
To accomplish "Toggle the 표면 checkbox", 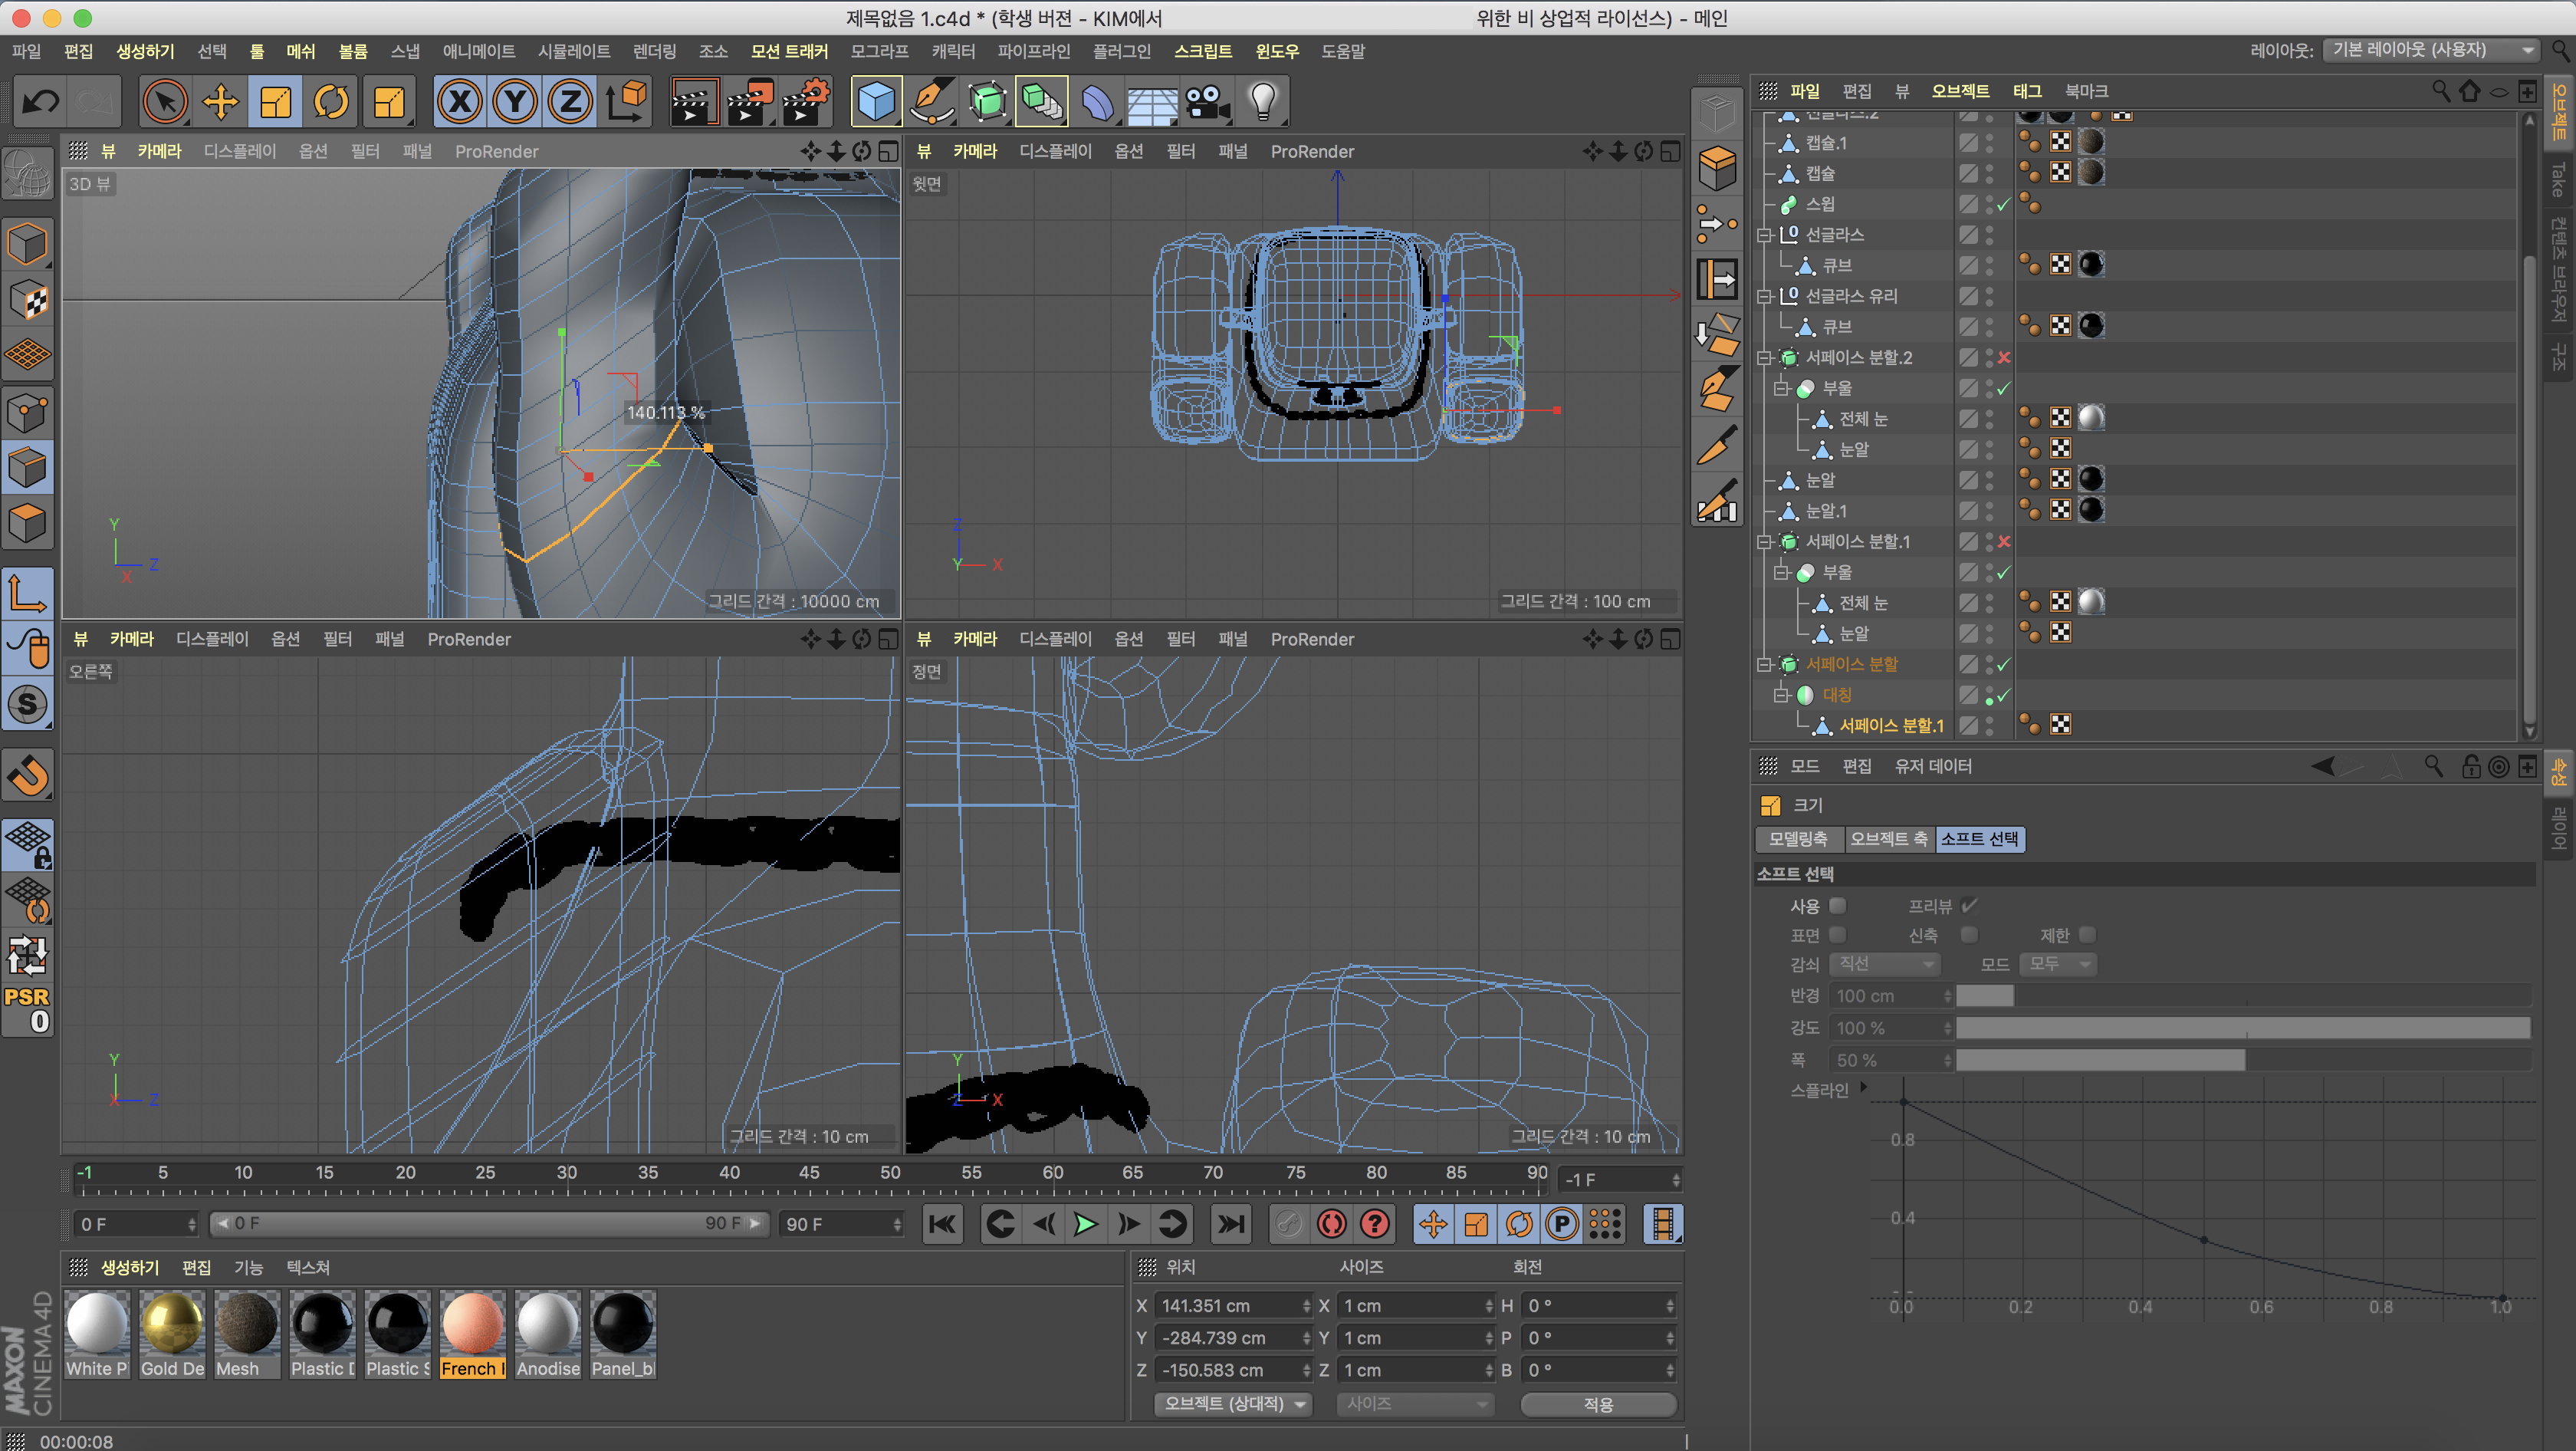I will click(1837, 935).
